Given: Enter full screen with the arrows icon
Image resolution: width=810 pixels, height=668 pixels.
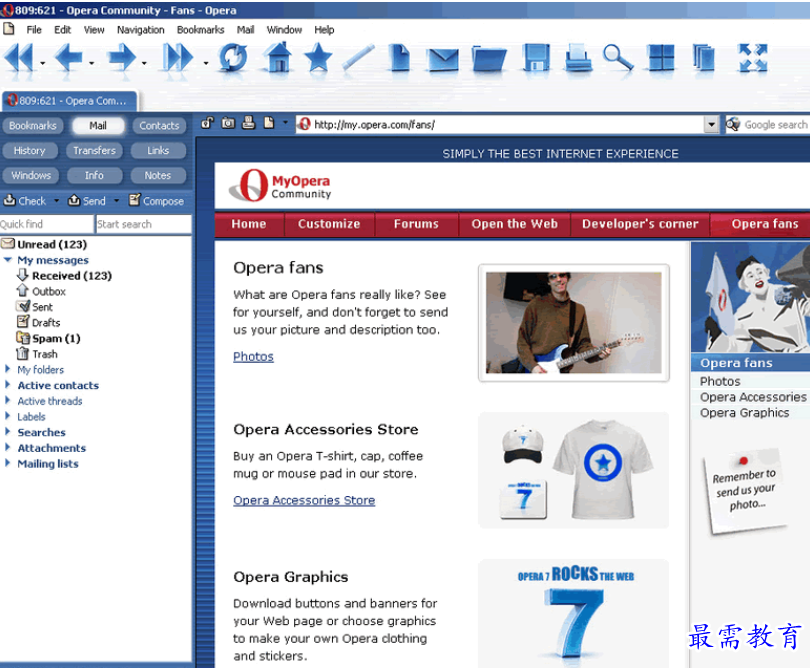Looking at the screenshot, I should coord(753,57).
